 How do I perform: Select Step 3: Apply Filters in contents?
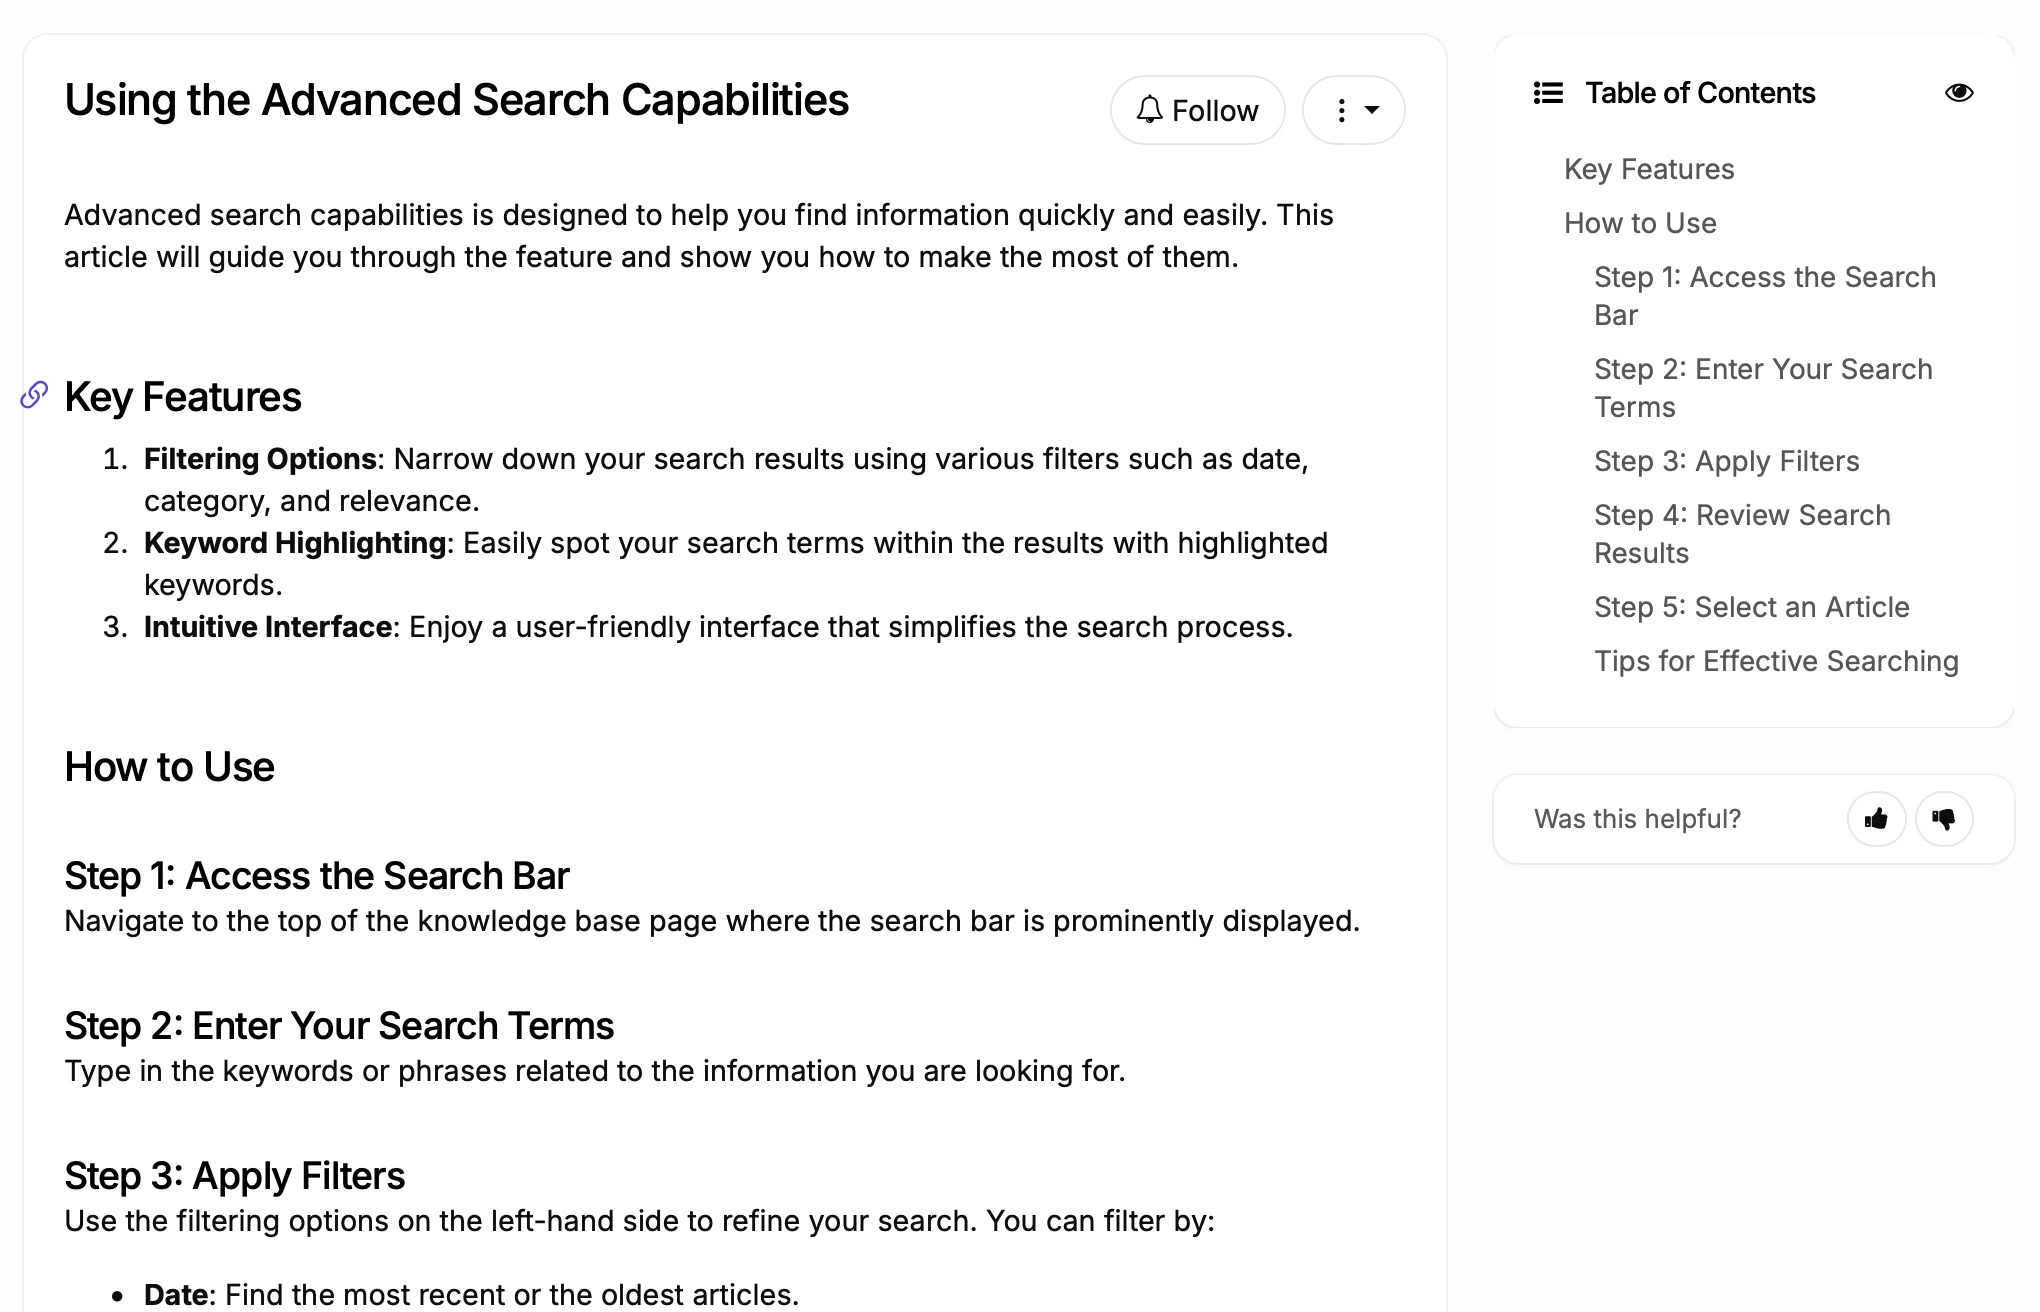coord(1726,461)
